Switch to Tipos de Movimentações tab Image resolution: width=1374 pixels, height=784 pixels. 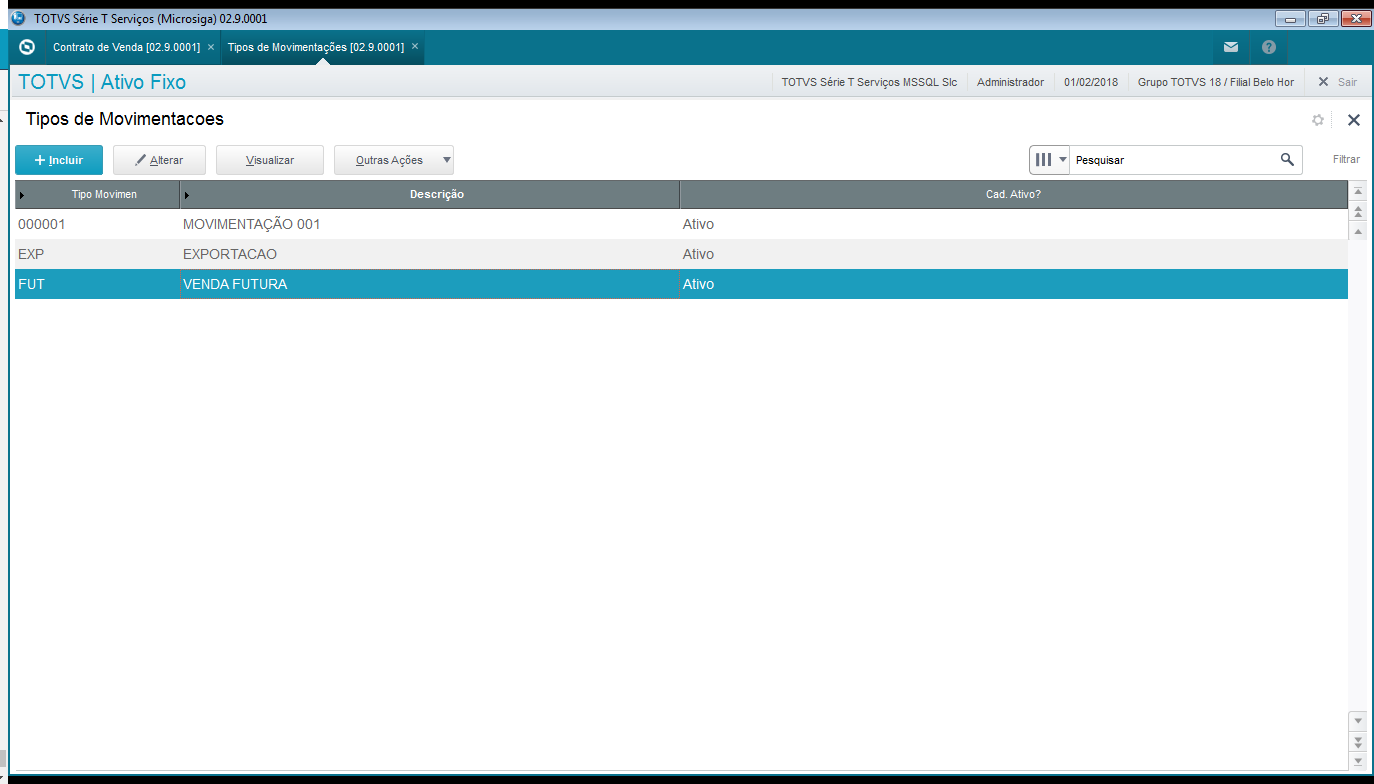tap(316, 47)
